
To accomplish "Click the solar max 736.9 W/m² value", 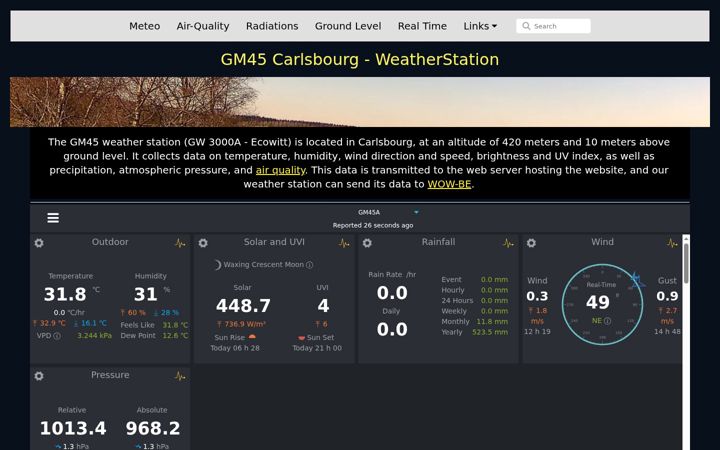I will [x=242, y=324].
